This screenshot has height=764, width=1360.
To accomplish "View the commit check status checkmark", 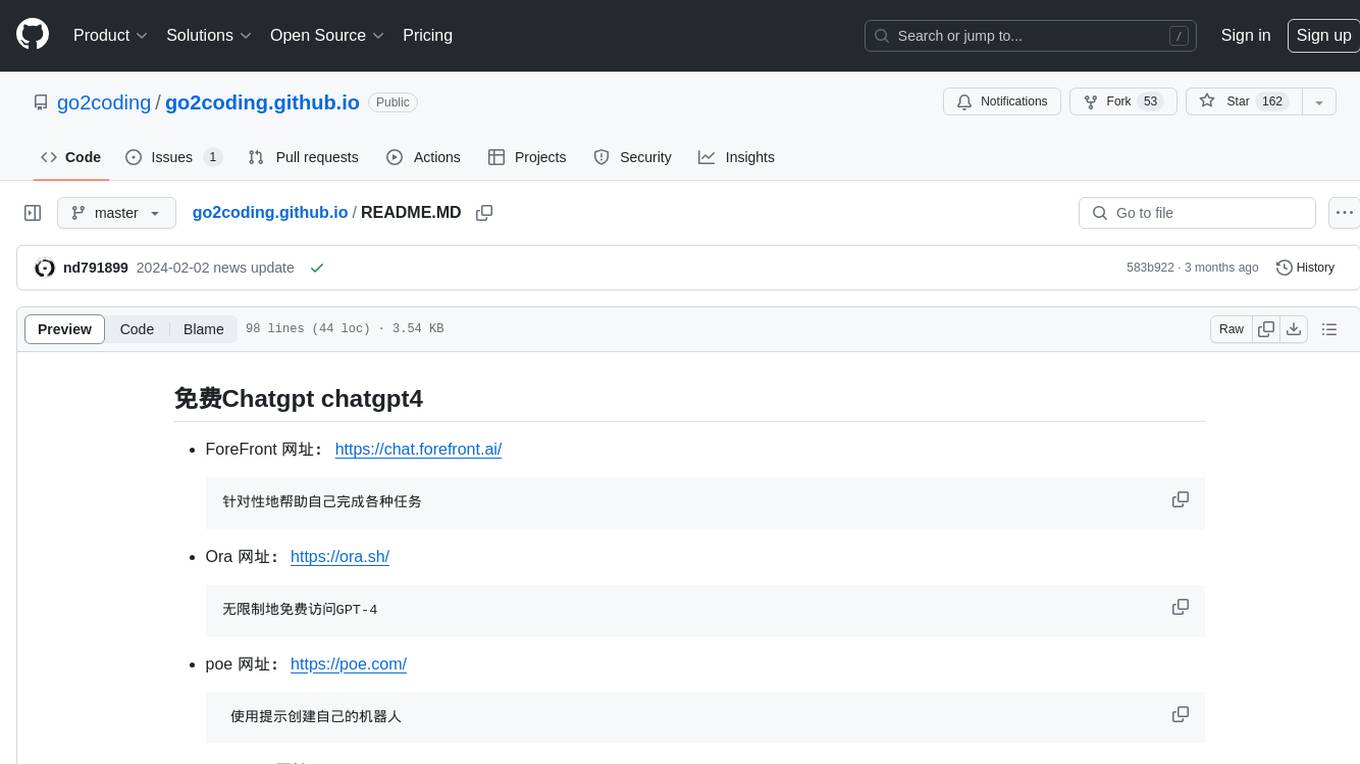I will click(317, 268).
